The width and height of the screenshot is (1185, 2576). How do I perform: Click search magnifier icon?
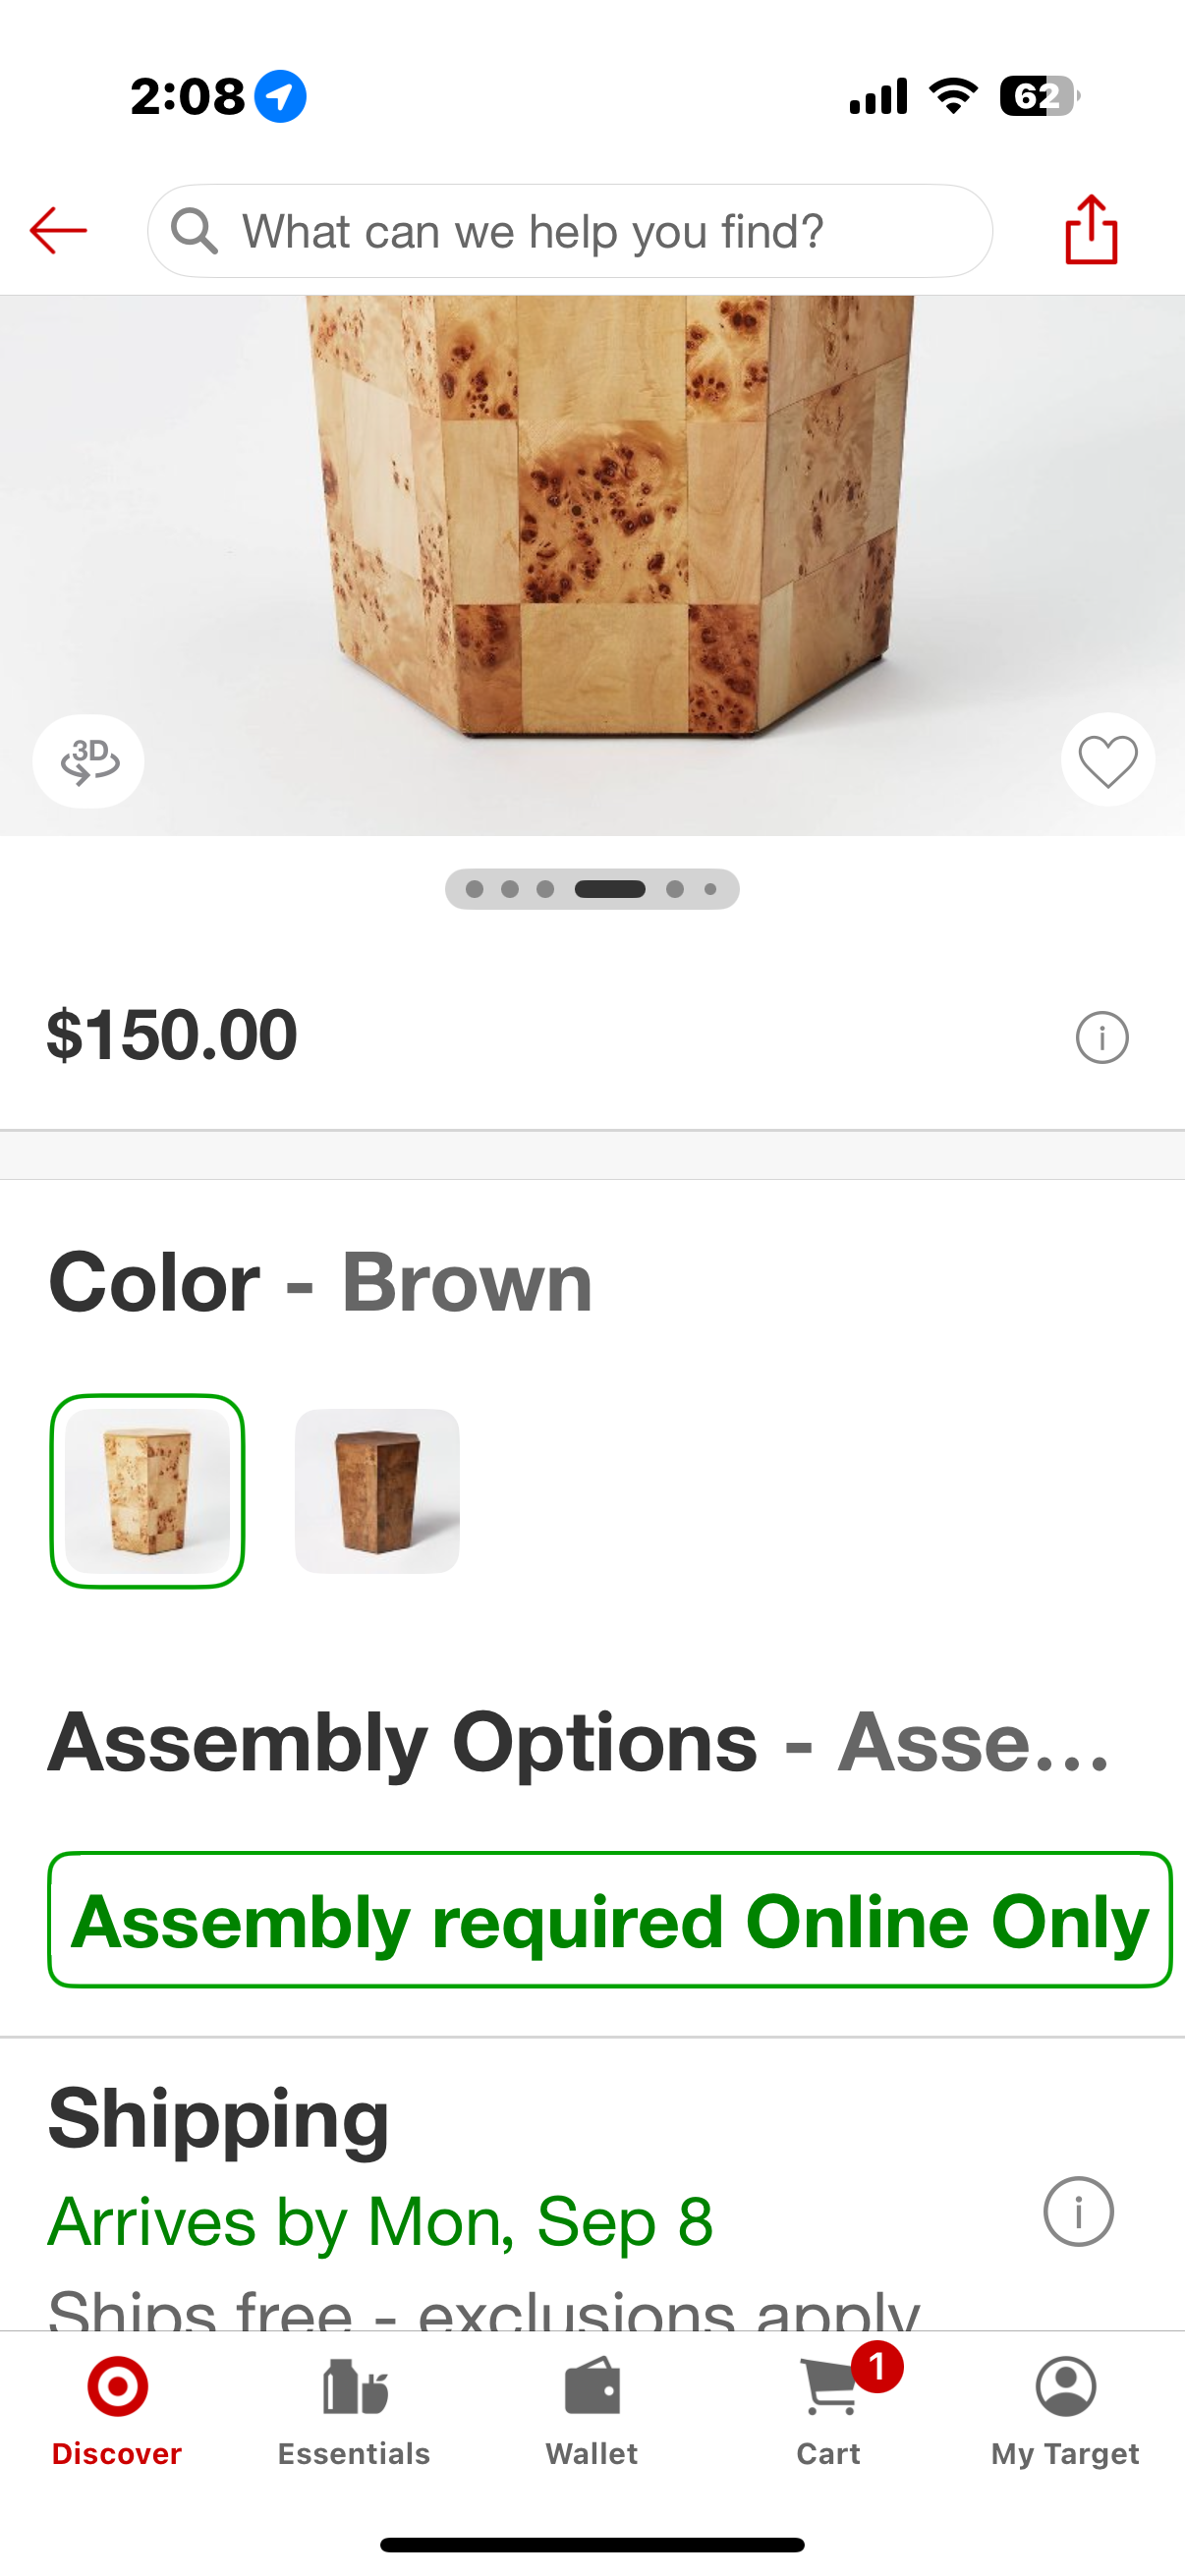pyautogui.click(x=194, y=231)
